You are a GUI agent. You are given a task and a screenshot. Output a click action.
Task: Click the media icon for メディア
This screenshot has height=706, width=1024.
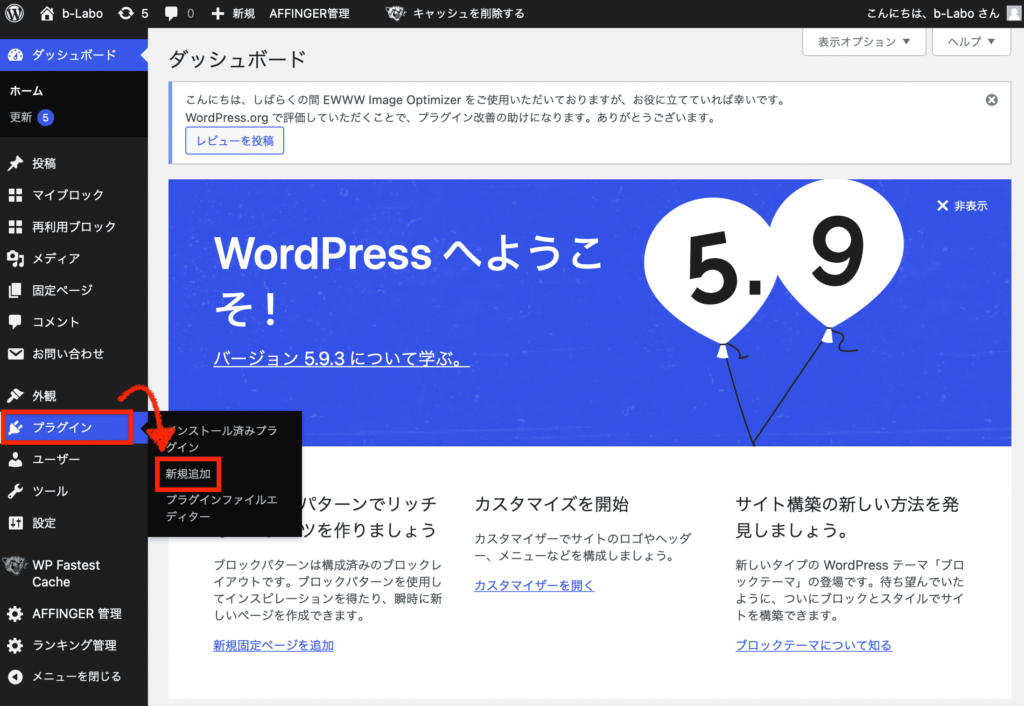click(x=15, y=258)
